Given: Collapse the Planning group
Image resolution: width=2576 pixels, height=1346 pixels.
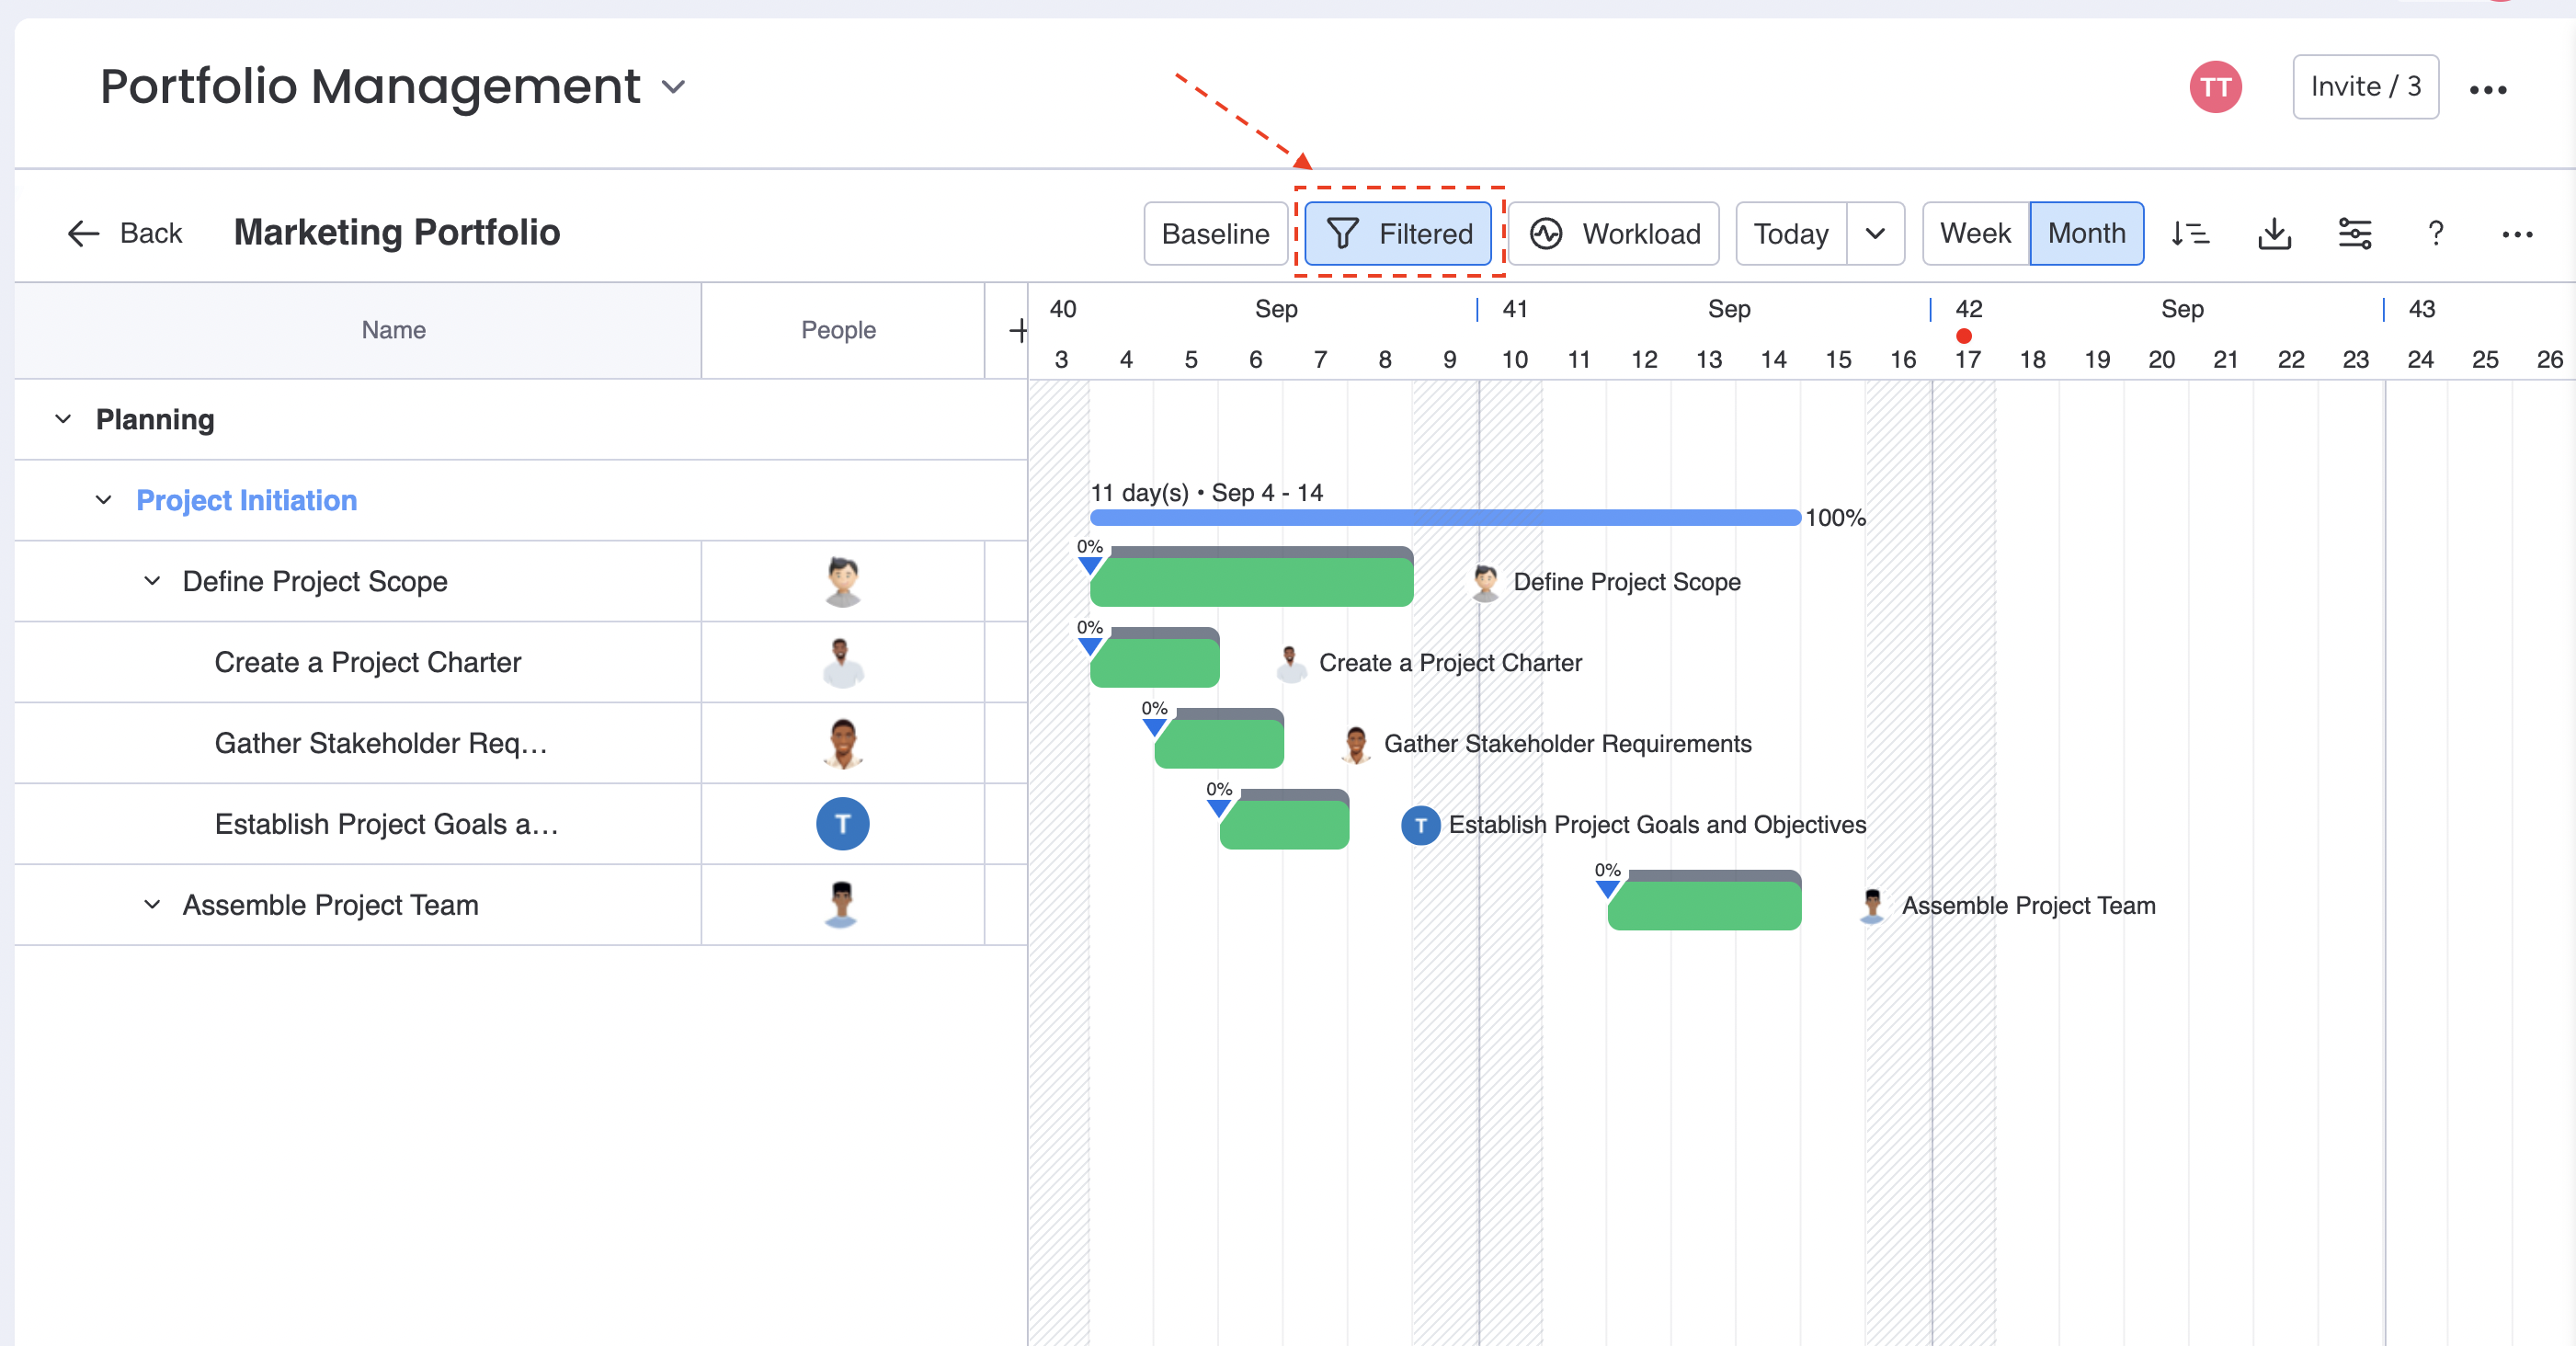Looking at the screenshot, I should point(63,419).
